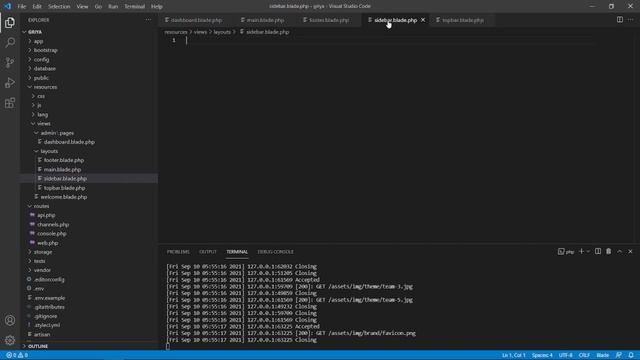The image size is (640, 360).
Task: Open the File menu
Action: coord(22,7)
